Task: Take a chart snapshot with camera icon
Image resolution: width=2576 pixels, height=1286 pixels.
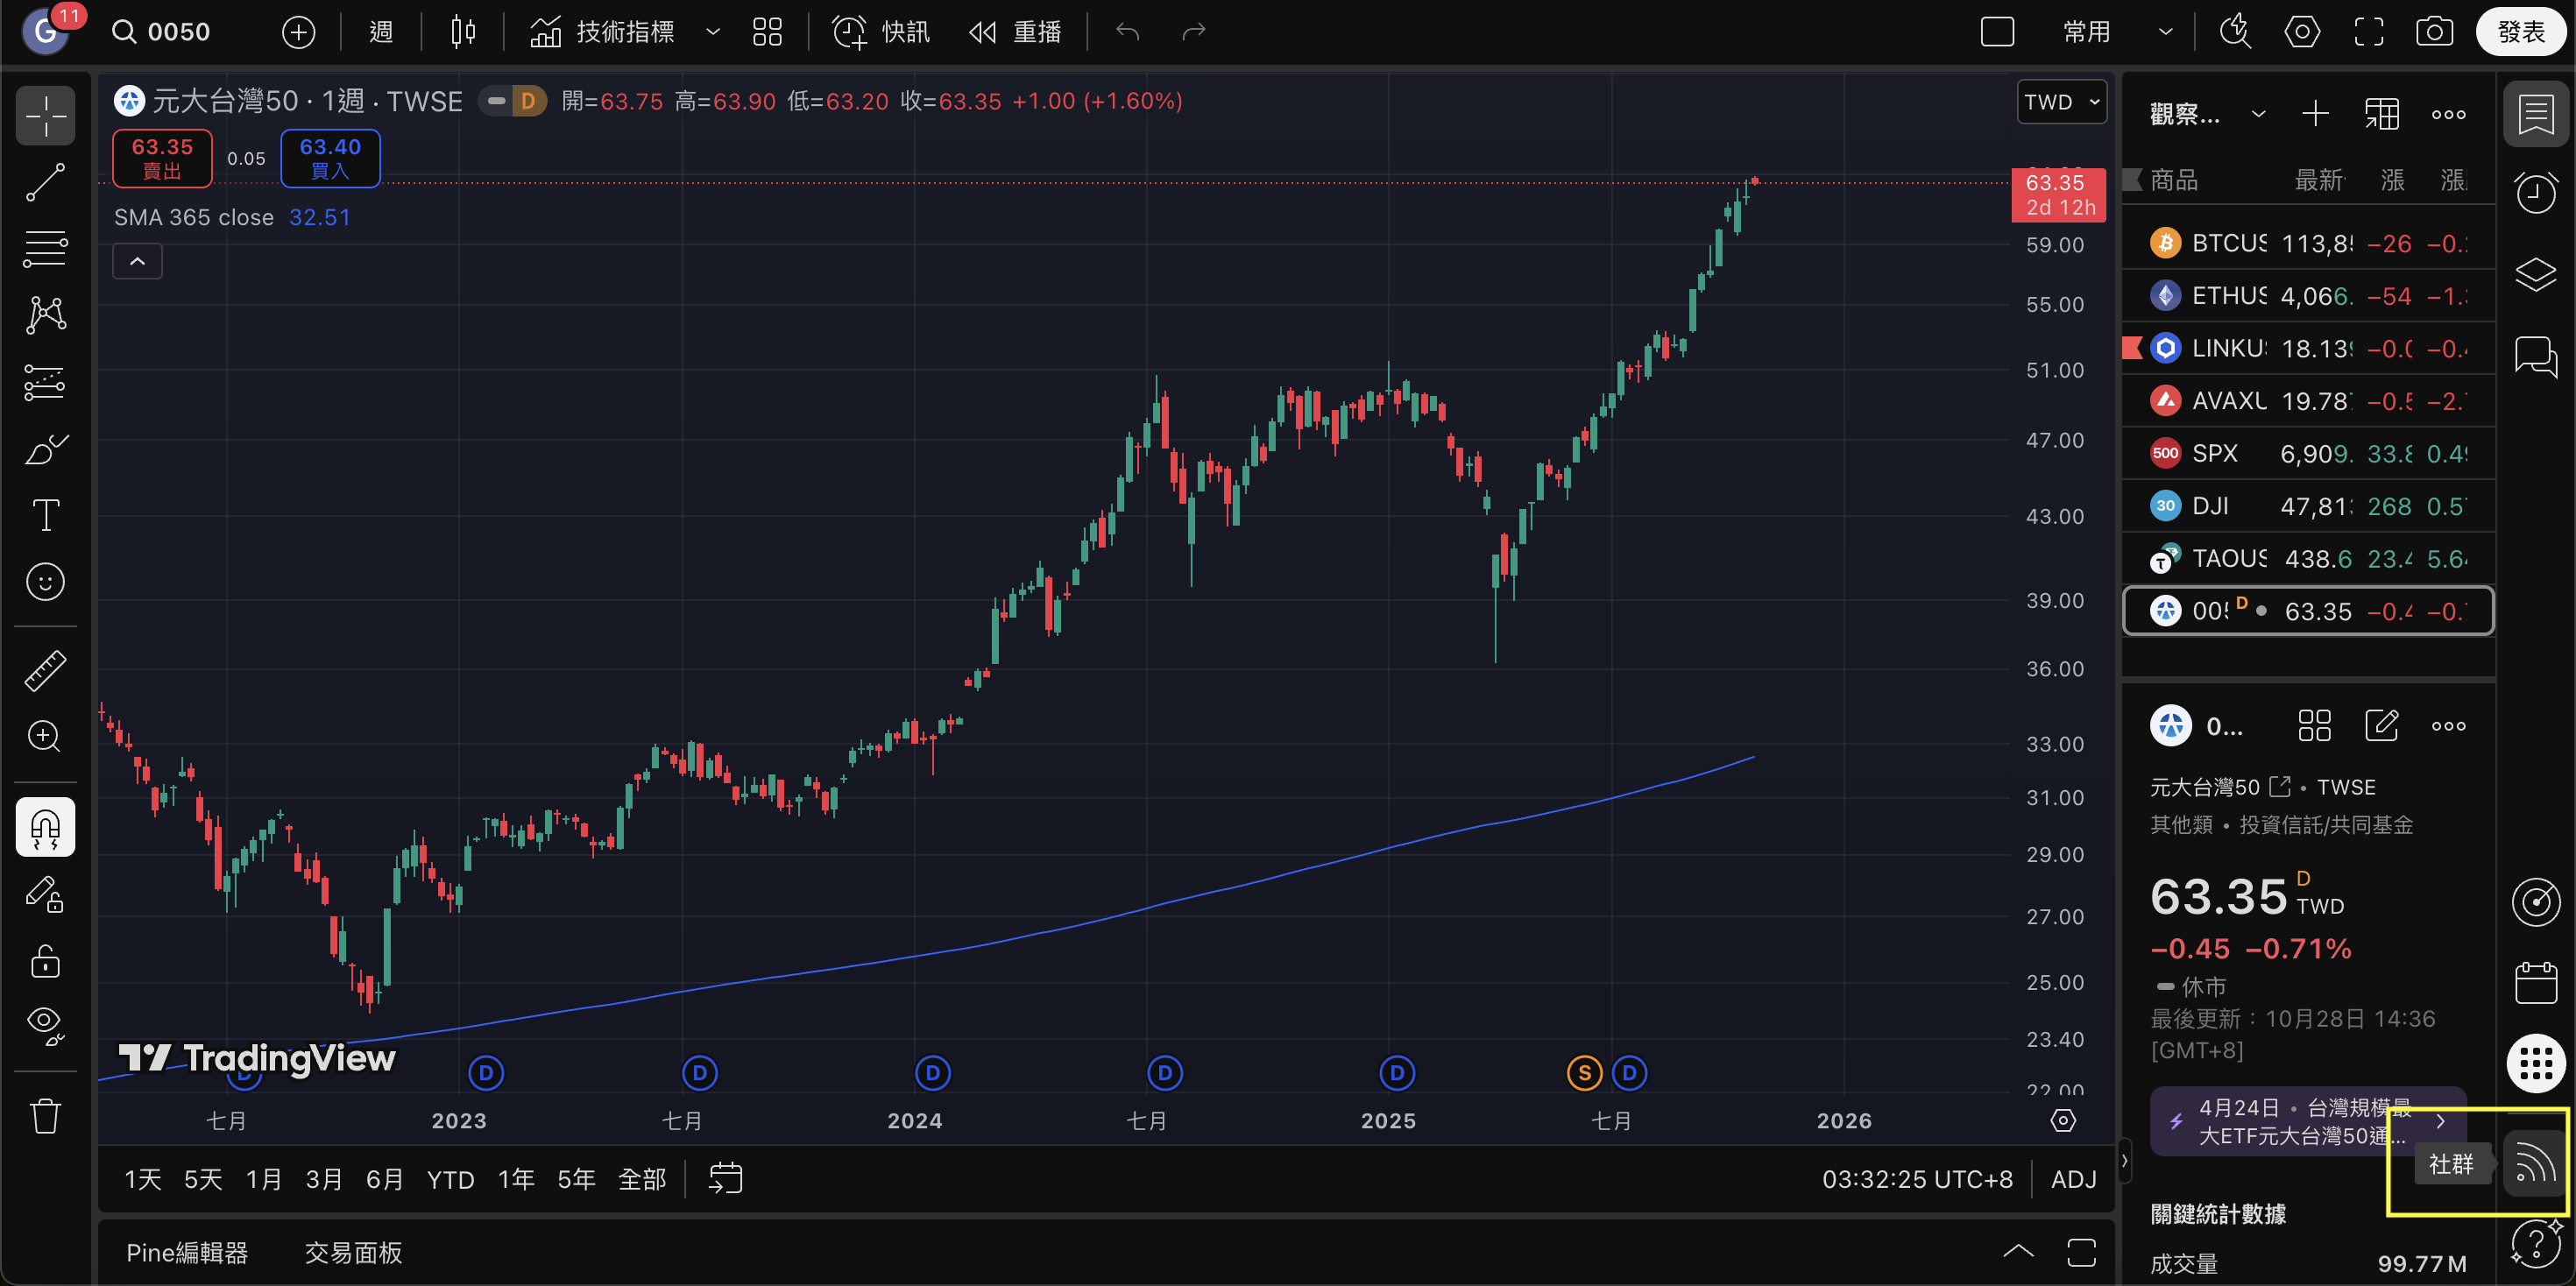Action: (2433, 32)
